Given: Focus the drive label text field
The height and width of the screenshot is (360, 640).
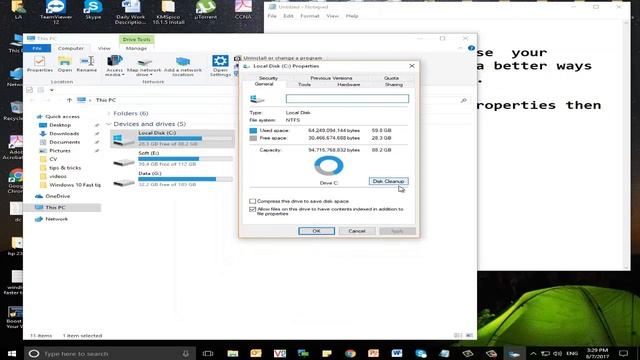Looking at the screenshot, I should click(x=347, y=98).
